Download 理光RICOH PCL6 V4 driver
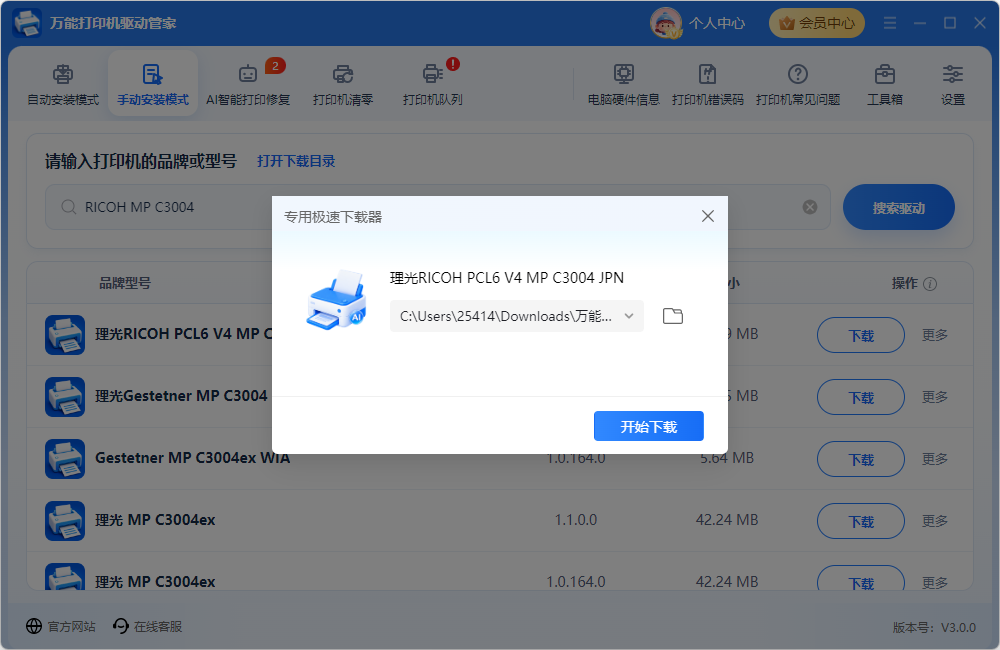 860,335
